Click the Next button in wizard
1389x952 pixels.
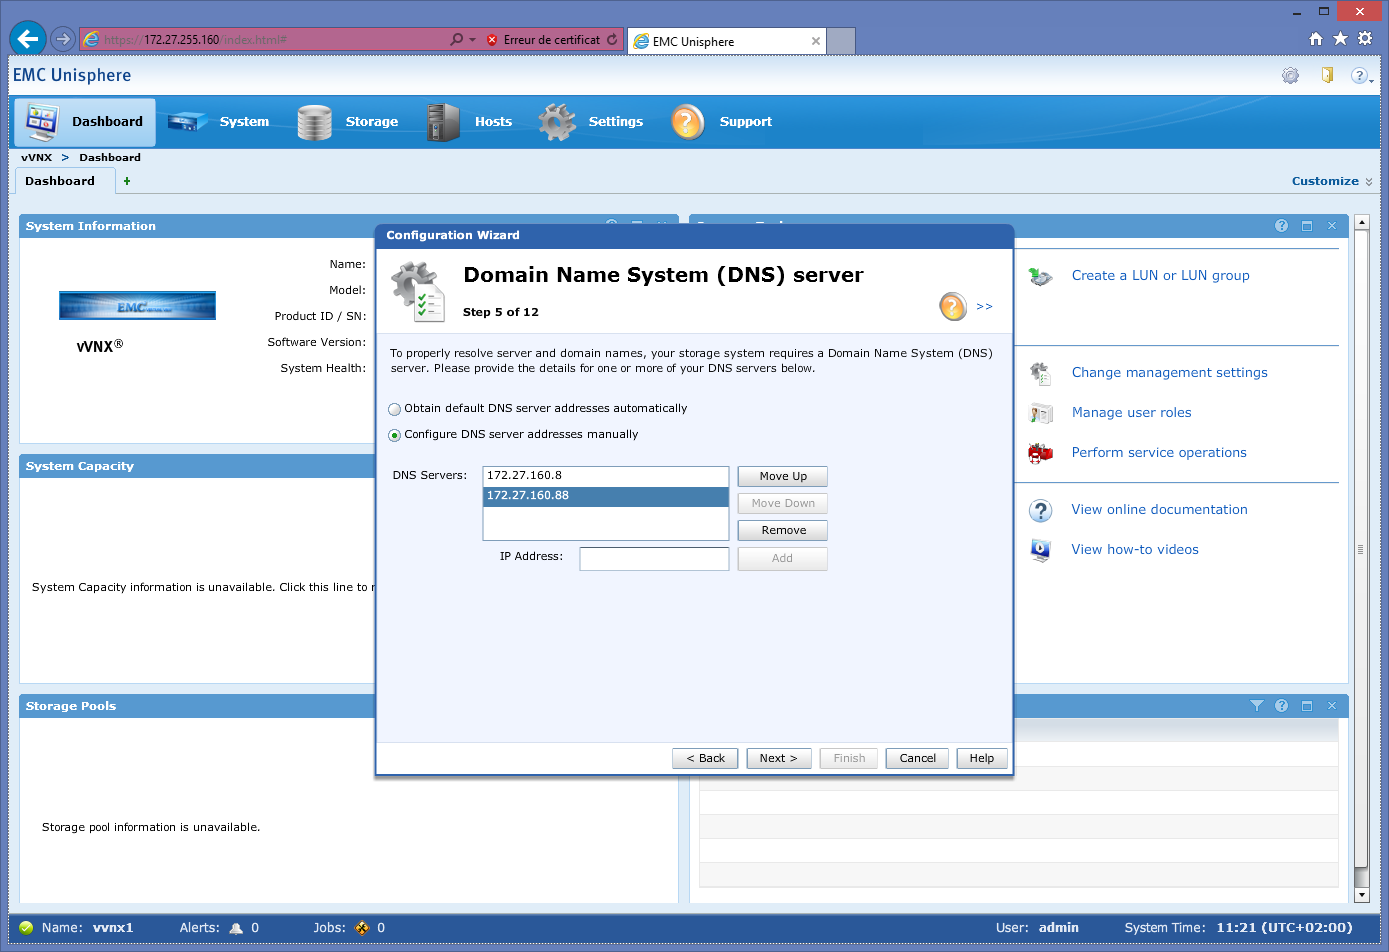(x=778, y=758)
